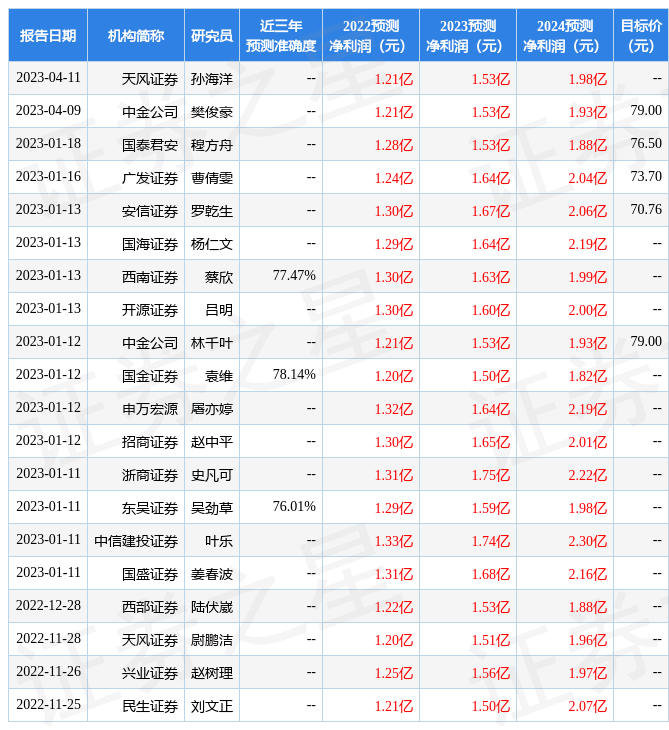669x730 pixels.
Task: Click institution 安信证券
Action: point(150,211)
